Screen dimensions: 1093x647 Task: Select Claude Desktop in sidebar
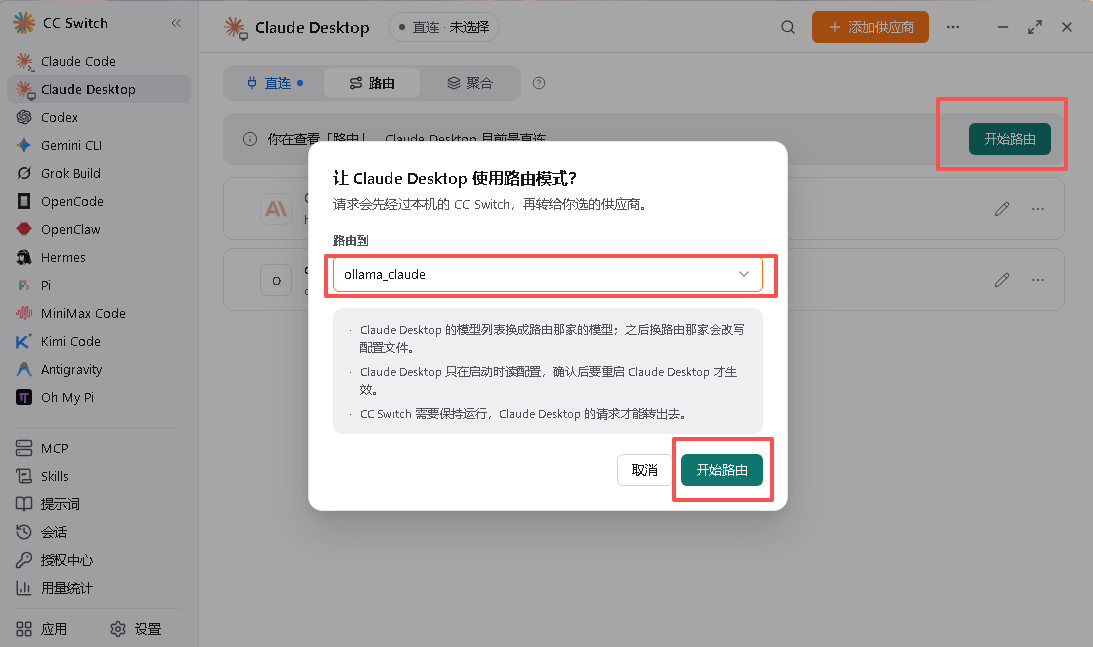[x=98, y=89]
